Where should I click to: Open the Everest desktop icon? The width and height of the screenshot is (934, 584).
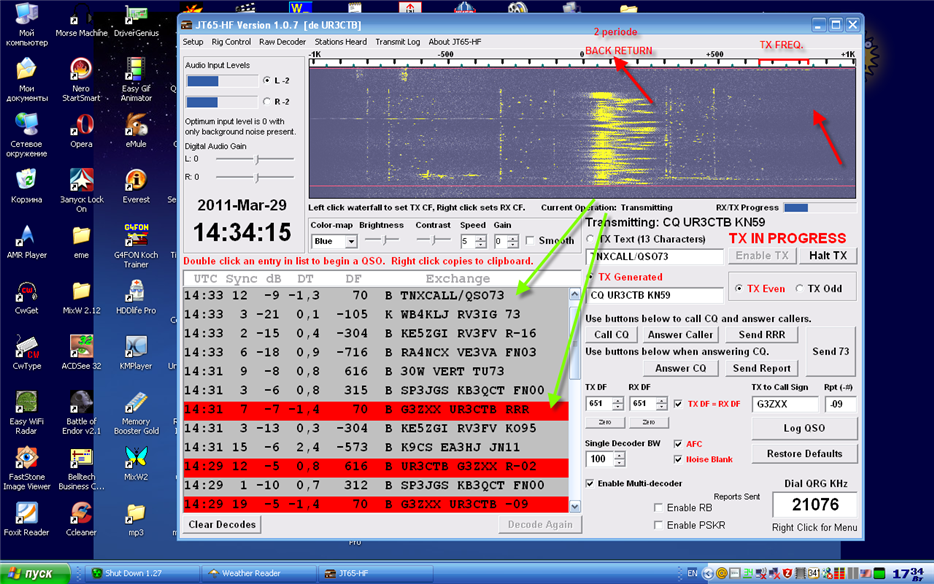click(x=136, y=181)
